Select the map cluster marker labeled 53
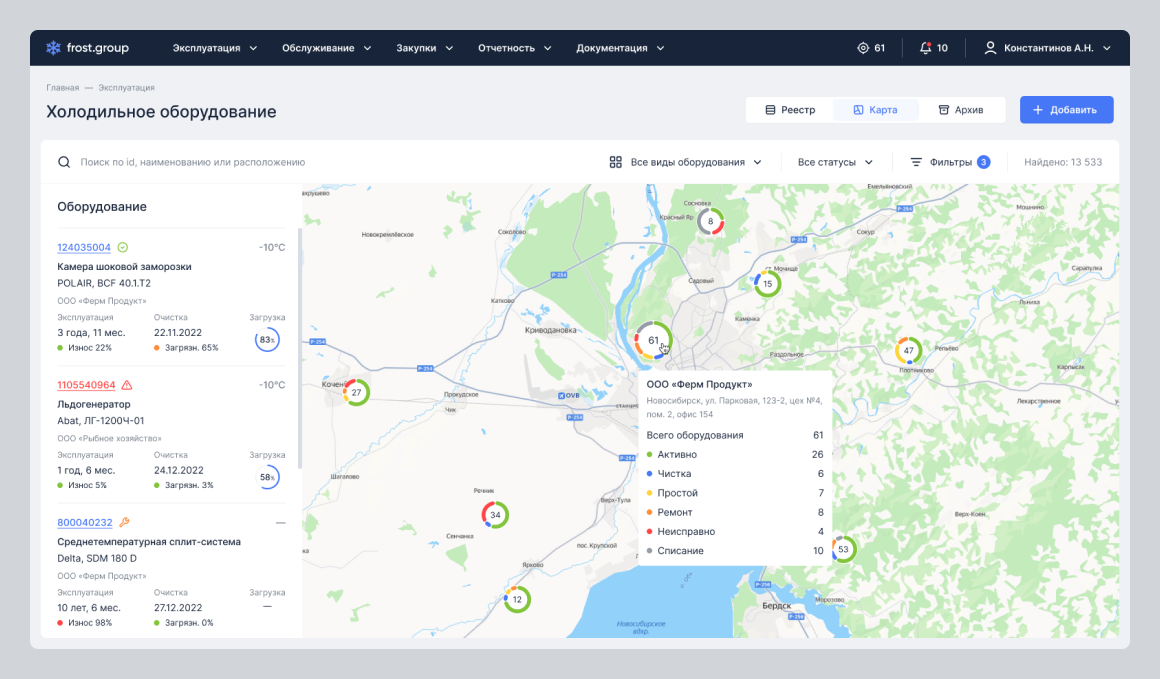Image resolution: width=1160 pixels, height=679 pixels. pyautogui.click(x=843, y=549)
